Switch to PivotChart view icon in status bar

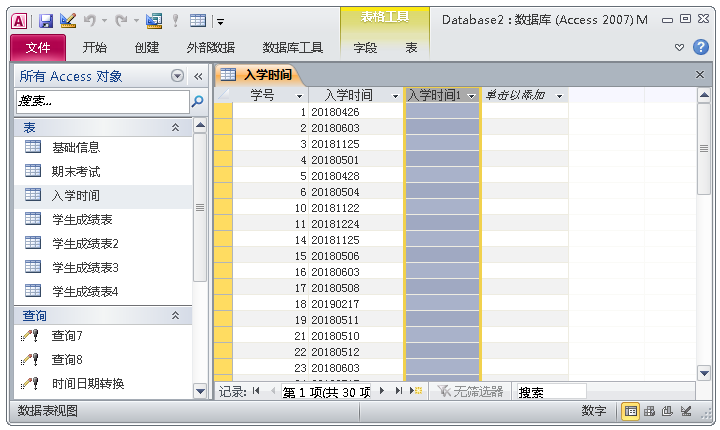pos(667,411)
